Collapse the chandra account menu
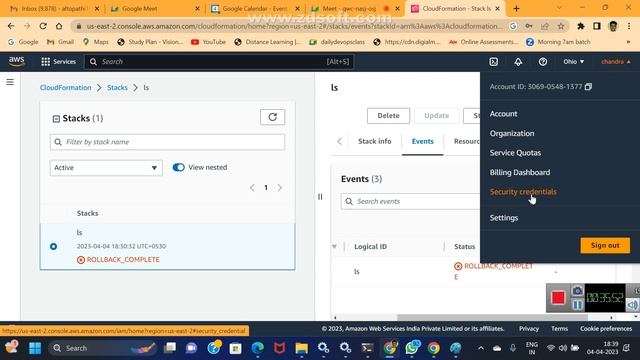Image resolution: width=640 pixels, height=360 pixels. (616, 62)
